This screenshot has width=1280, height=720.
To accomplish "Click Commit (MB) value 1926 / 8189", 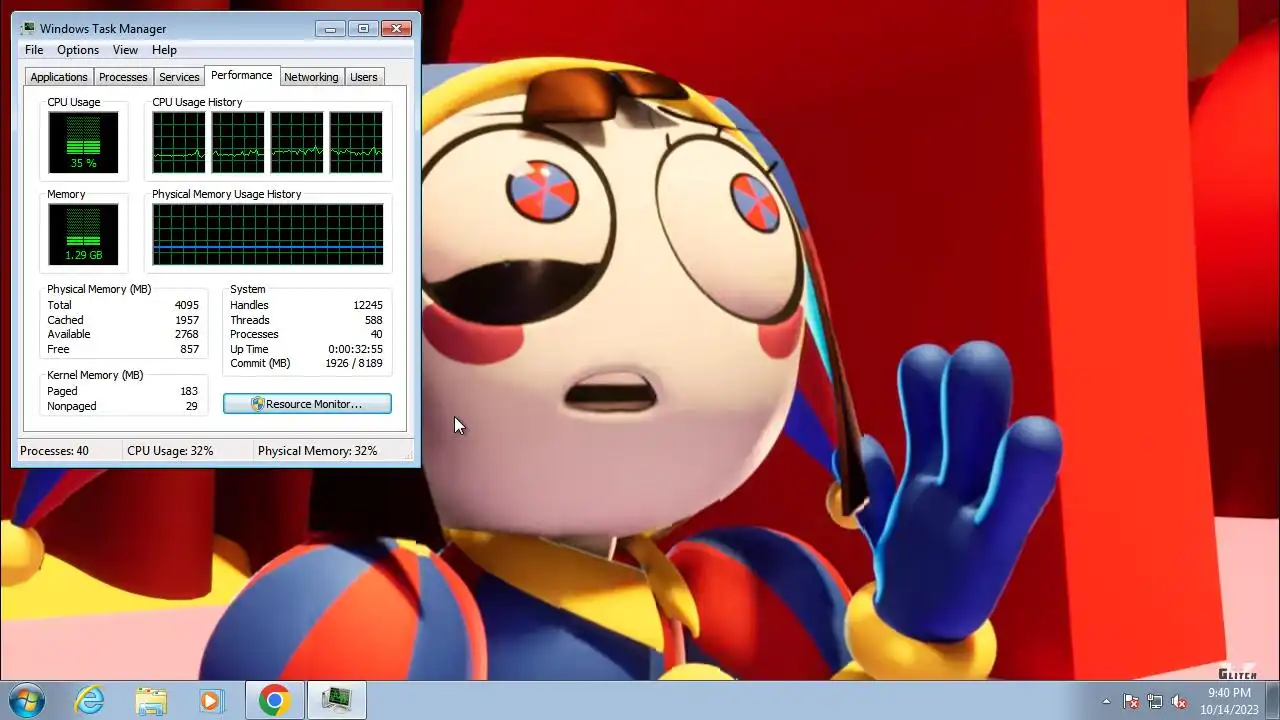I will point(354,363).
